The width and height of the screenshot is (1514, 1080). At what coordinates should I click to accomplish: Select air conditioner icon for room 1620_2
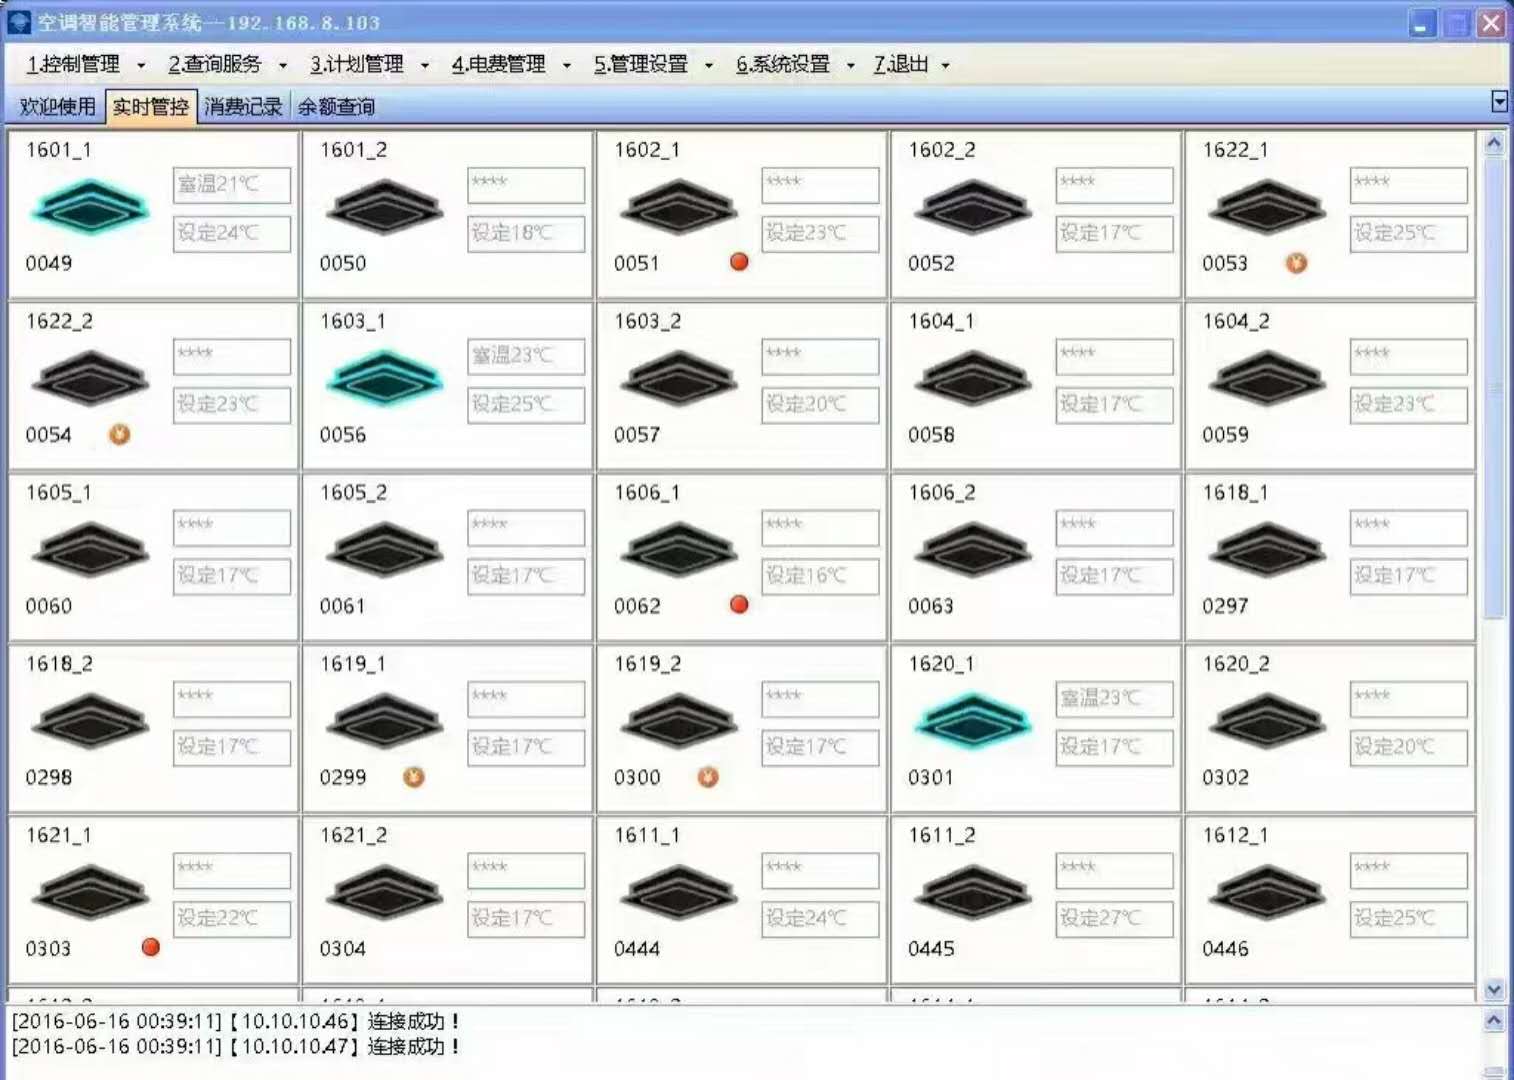pyautogui.click(x=1267, y=720)
